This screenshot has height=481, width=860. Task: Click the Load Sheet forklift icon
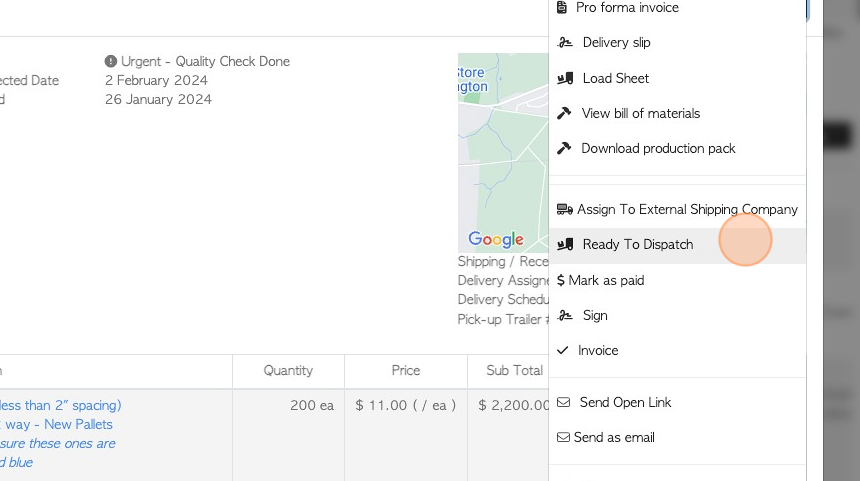[x=565, y=78]
